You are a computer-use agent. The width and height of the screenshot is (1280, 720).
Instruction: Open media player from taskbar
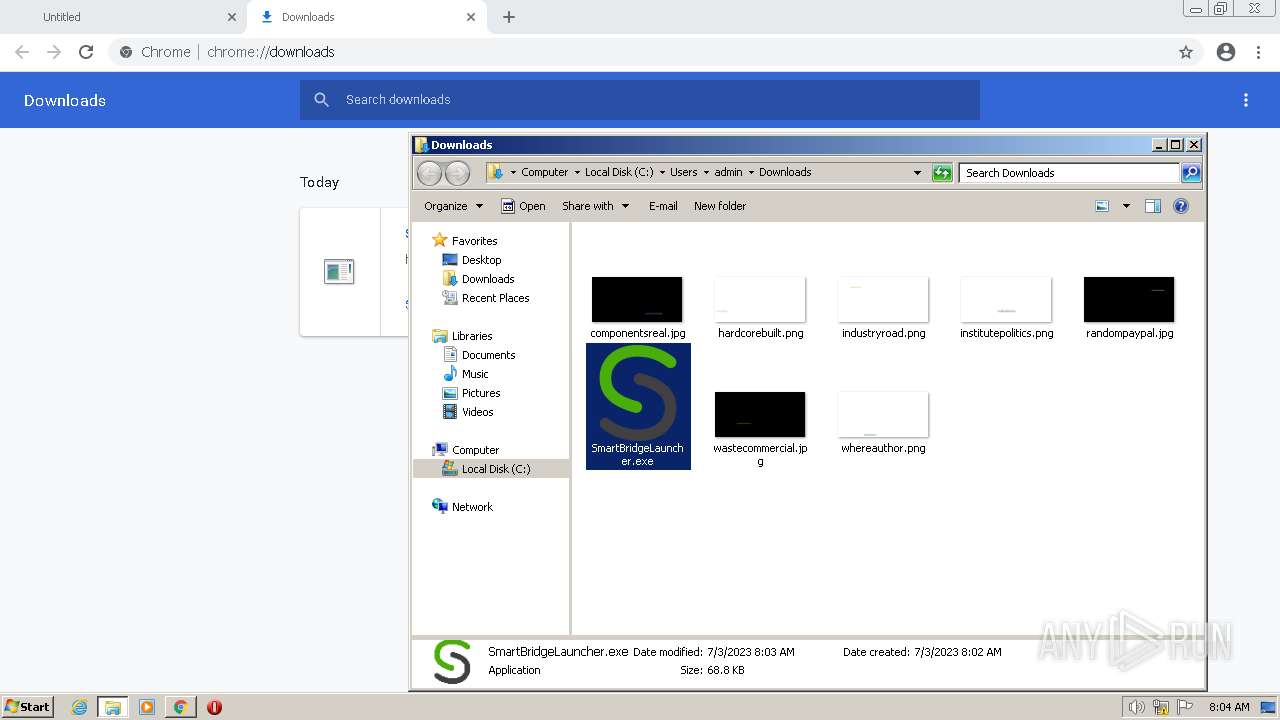[147, 707]
